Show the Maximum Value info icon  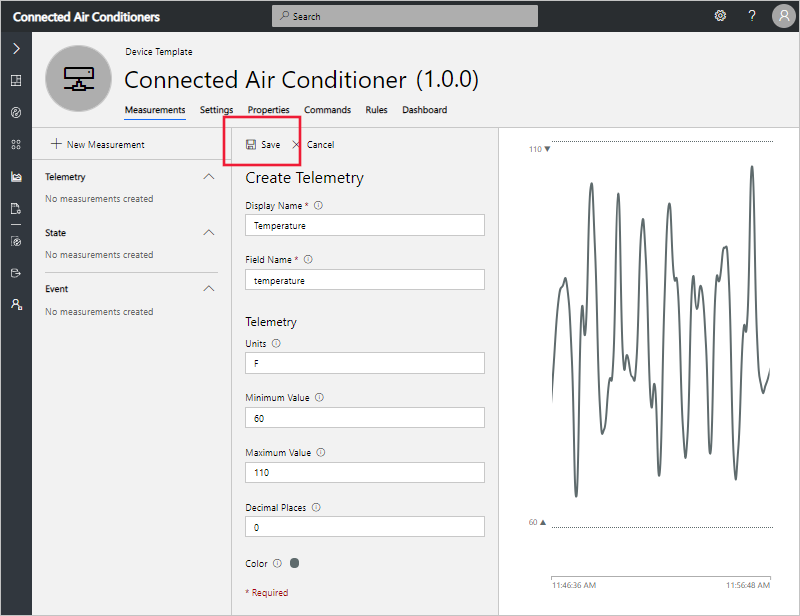point(321,453)
